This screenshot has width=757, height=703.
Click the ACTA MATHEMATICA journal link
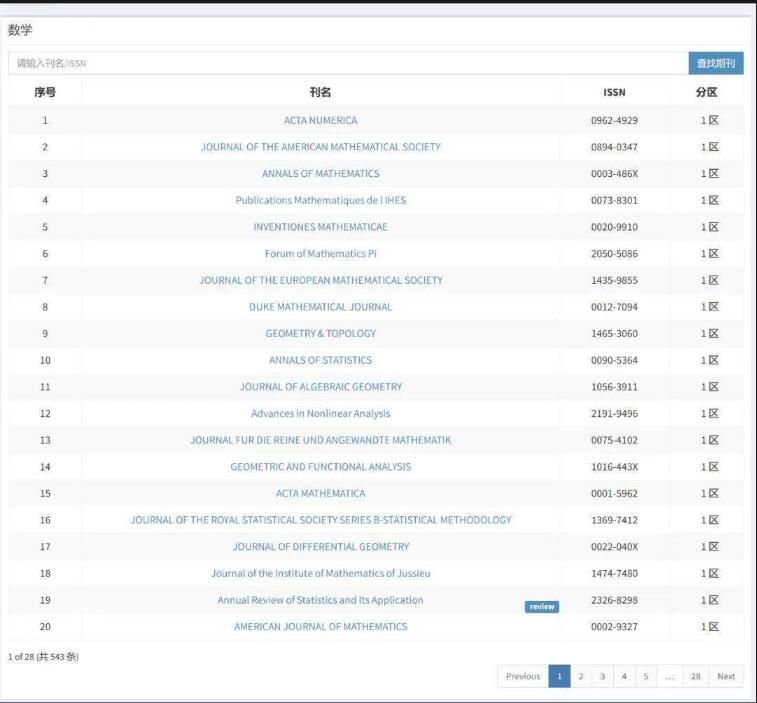(x=320, y=494)
